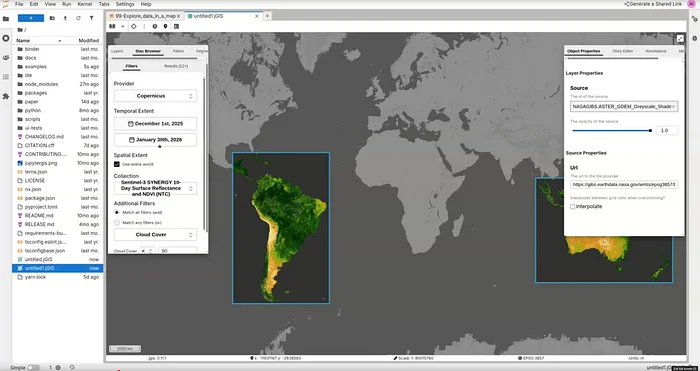Click the blue New Launcher plus button
700x371 pixels.
pyautogui.click(x=31, y=18)
